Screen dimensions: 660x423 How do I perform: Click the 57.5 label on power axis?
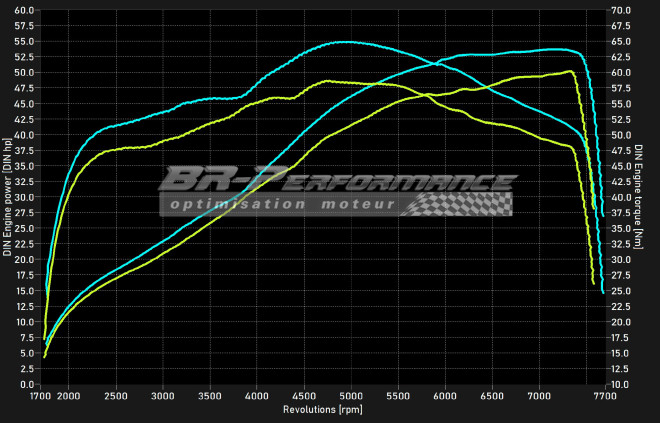pyautogui.click(x=26, y=26)
